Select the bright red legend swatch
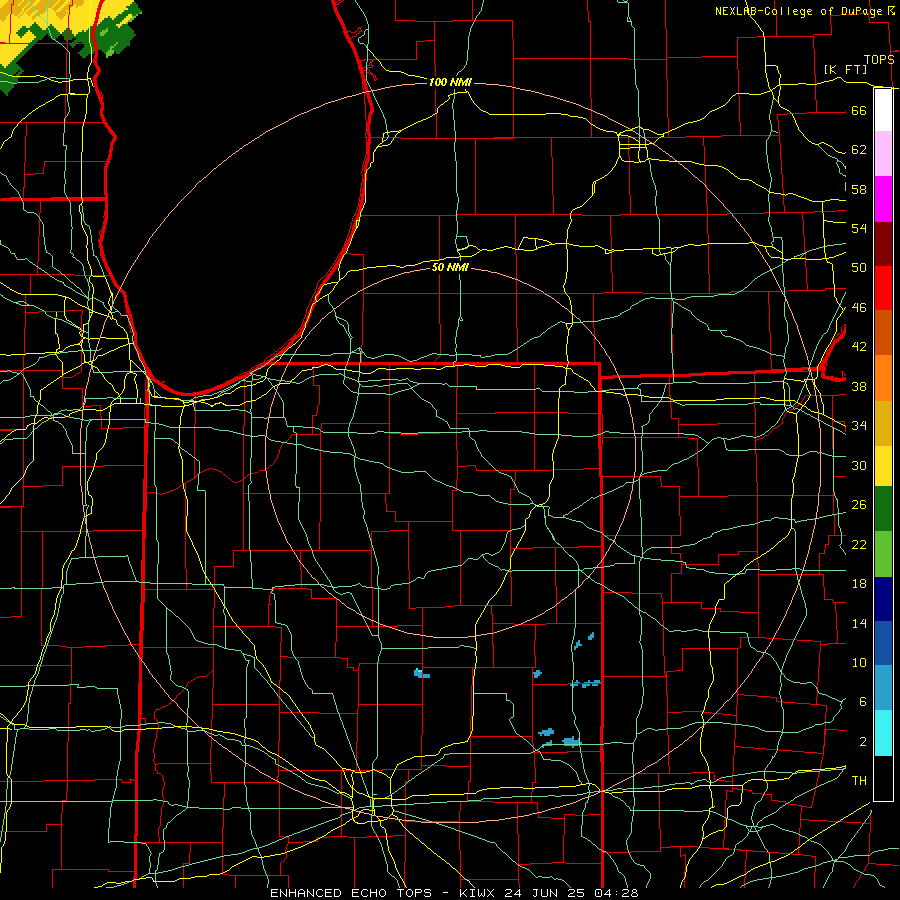900x900 pixels. pyautogui.click(x=883, y=288)
